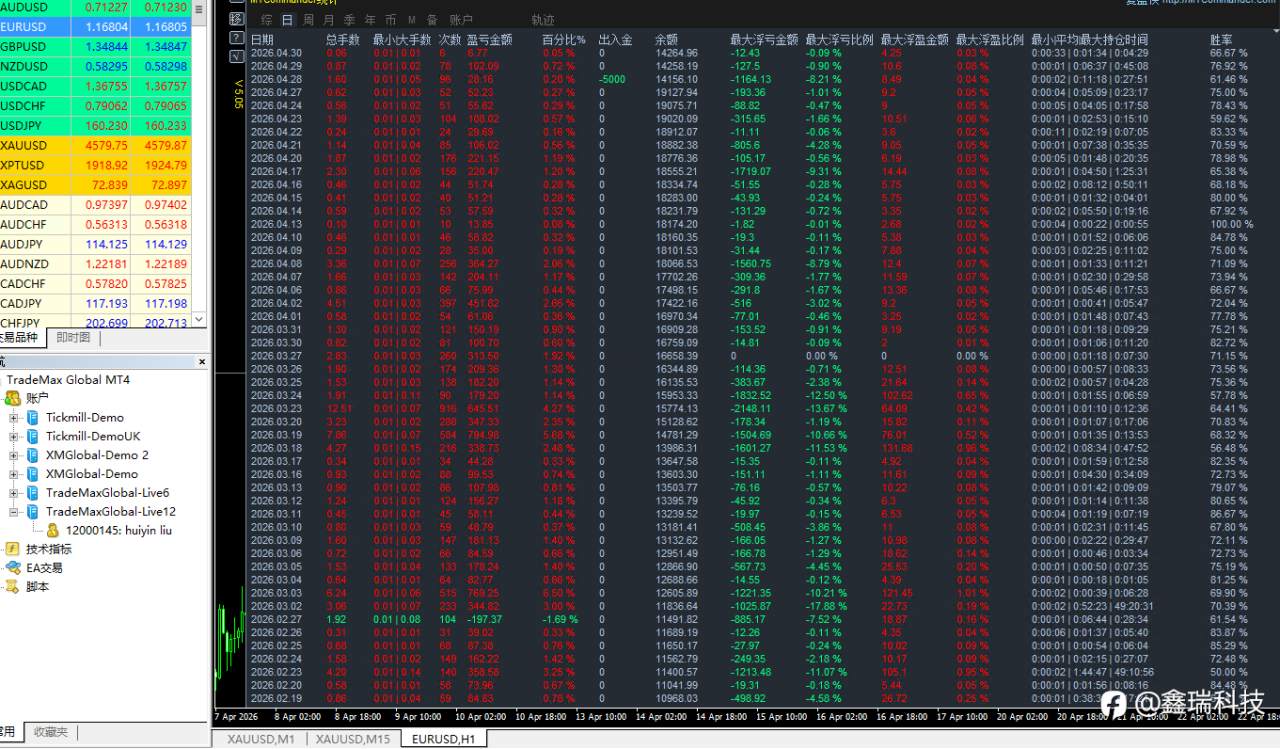1280x749 pixels.
Task: Open the 即时图 tick chart tab
Action: coord(73,337)
